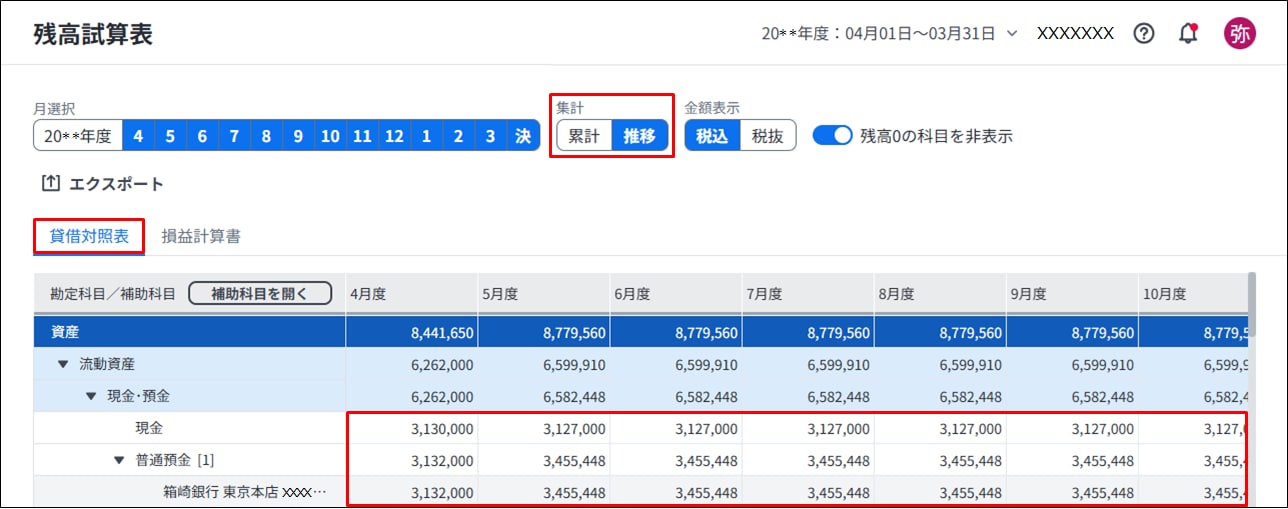
Task: Select month 10 in month selector
Action: pyautogui.click(x=330, y=136)
